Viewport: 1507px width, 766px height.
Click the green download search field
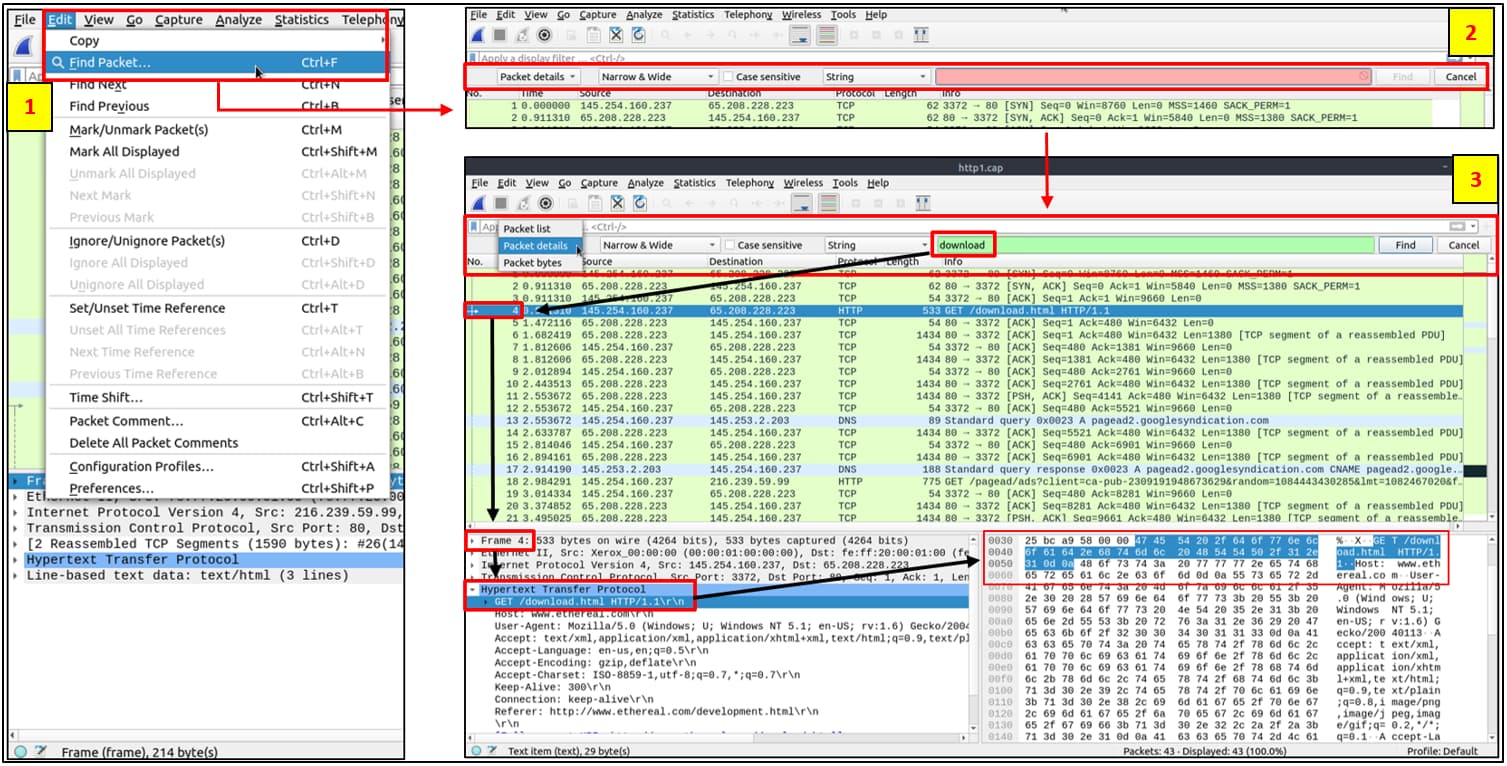click(x=1154, y=245)
